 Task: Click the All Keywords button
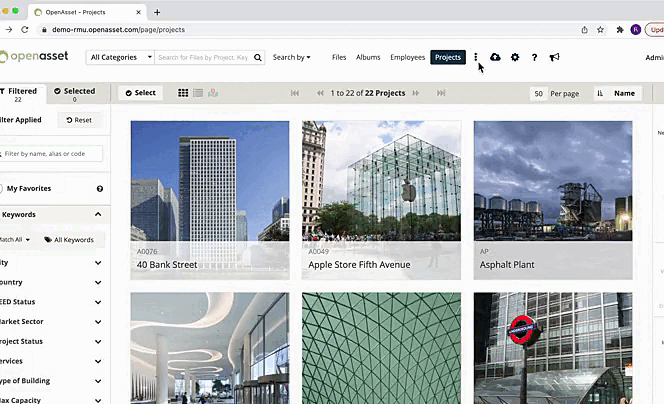(69, 240)
